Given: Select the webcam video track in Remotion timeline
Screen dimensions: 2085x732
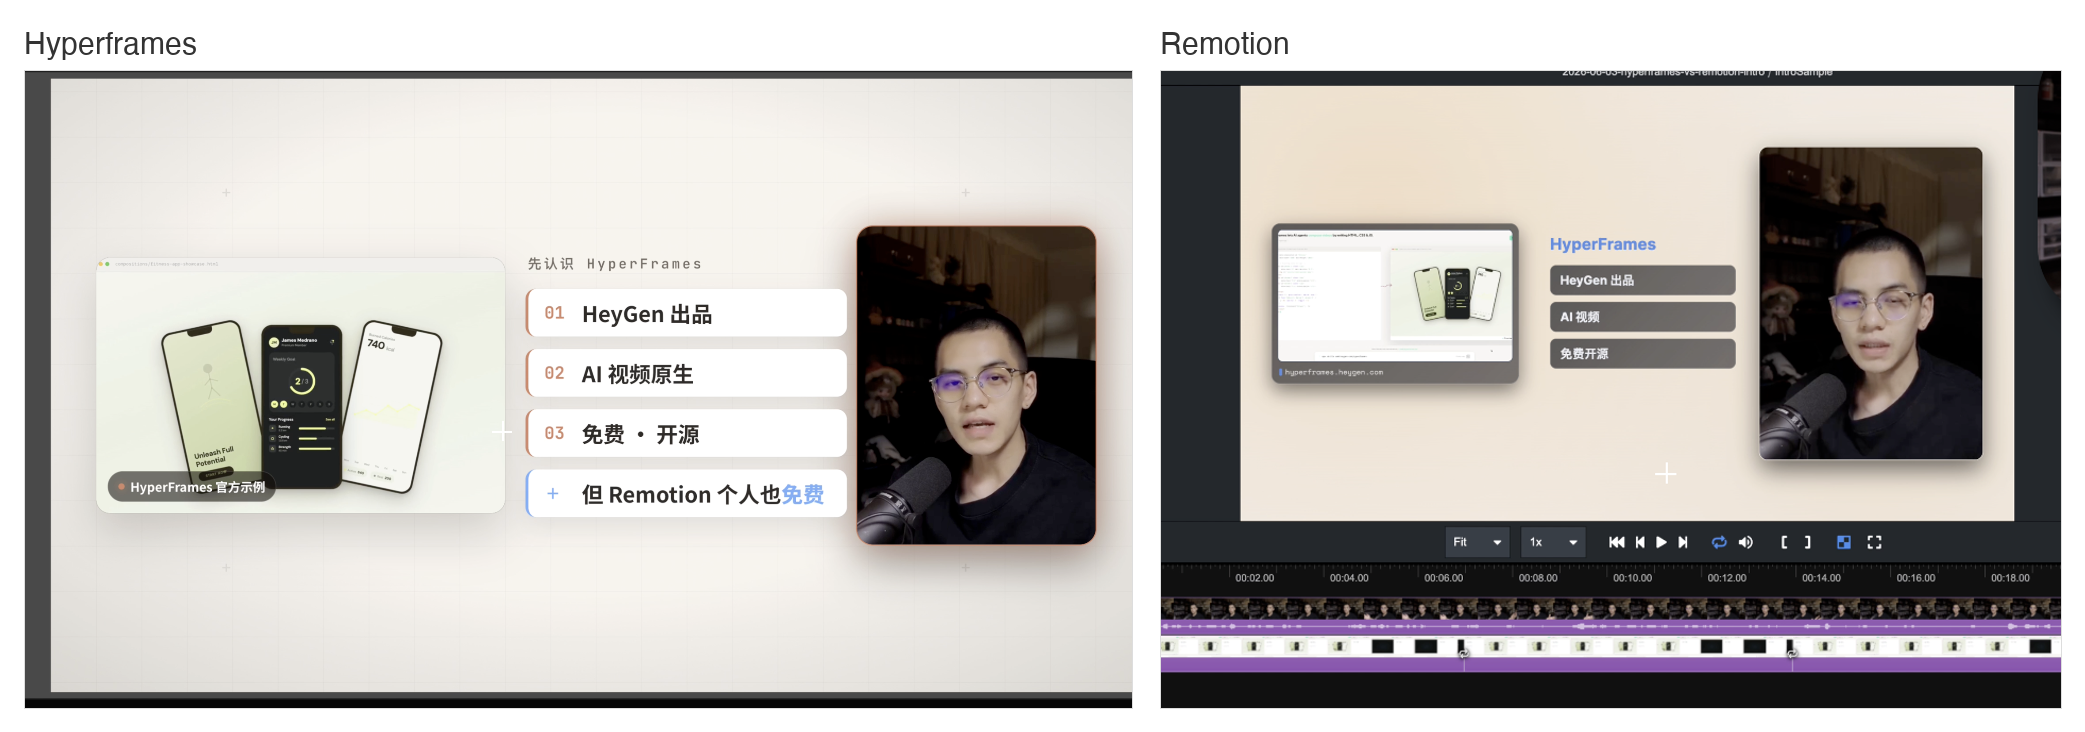Looking at the screenshot, I should click(1610, 608).
